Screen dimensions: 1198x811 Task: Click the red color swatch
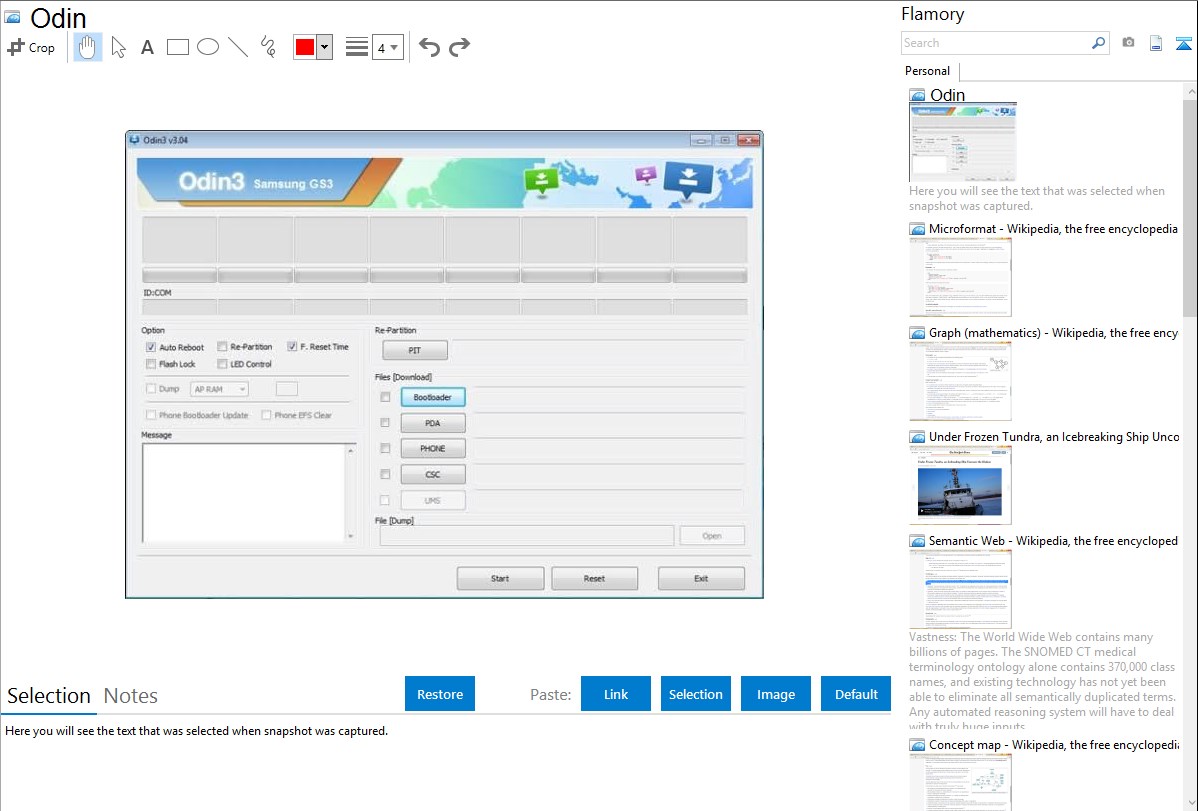point(305,47)
